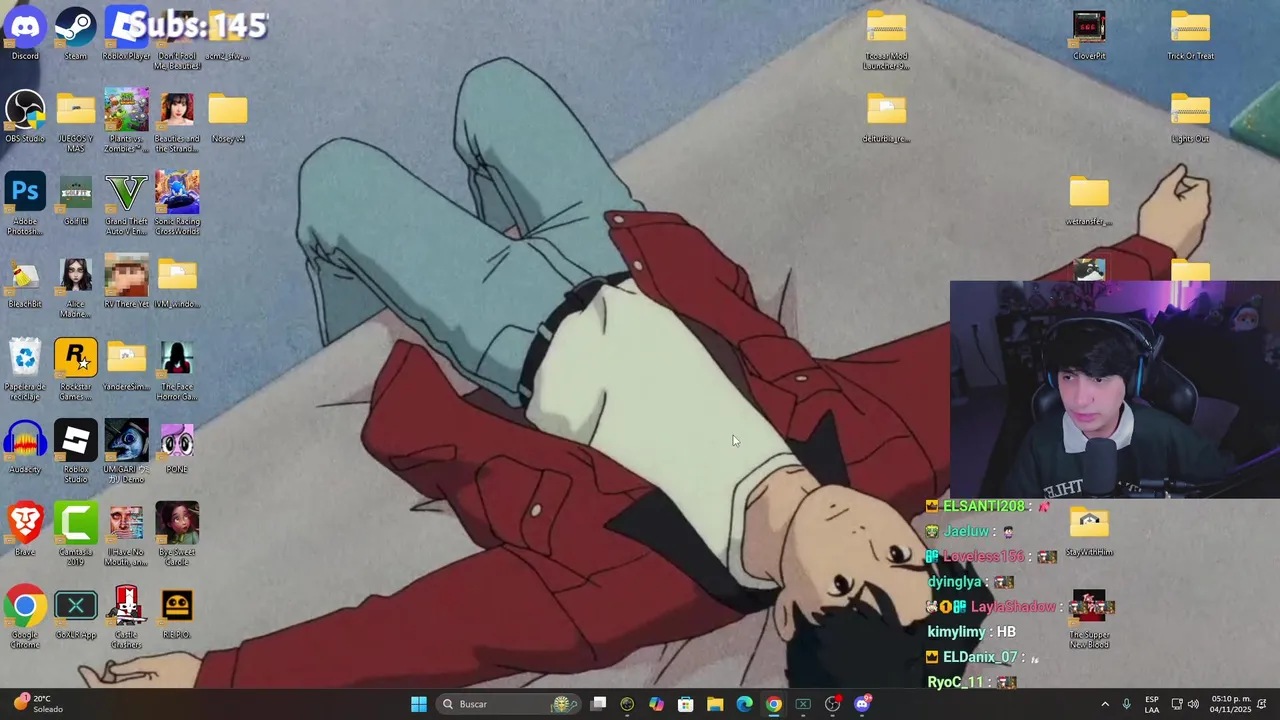Open Discord from the taskbar
Image resolution: width=1280 pixels, height=720 pixels.
pyautogui.click(x=862, y=704)
